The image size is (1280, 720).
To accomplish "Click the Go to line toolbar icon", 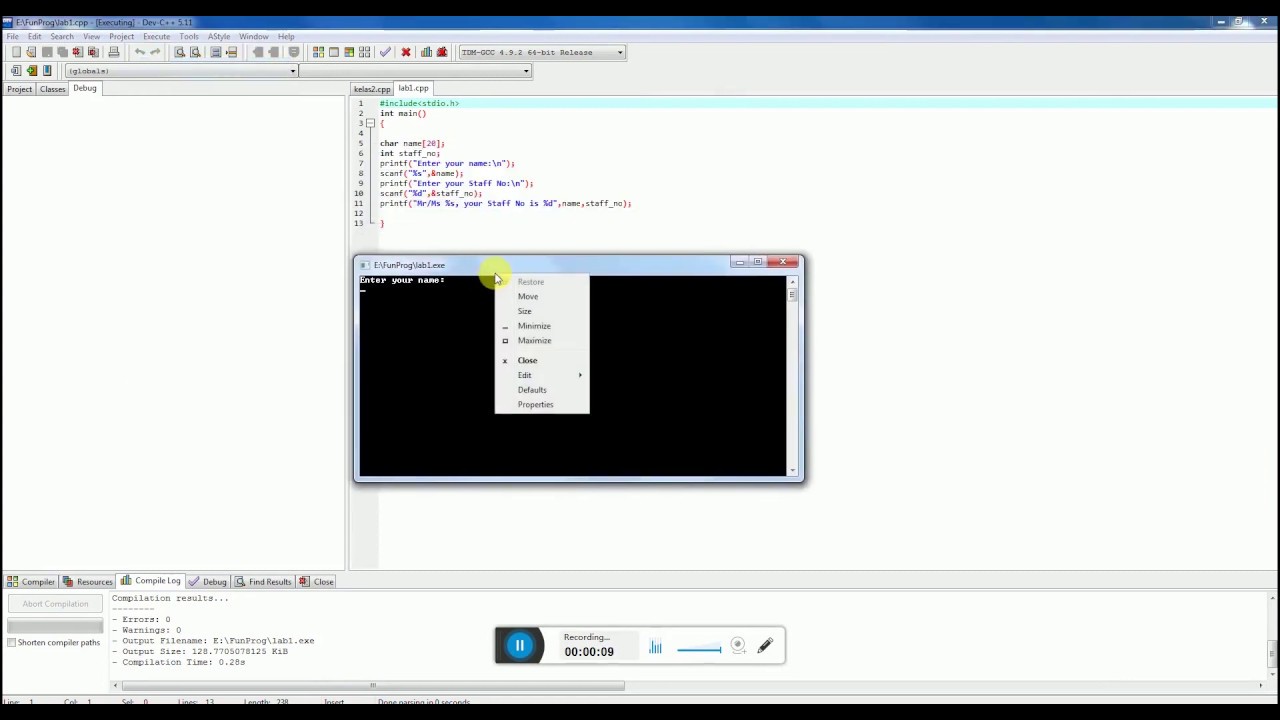I will (x=231, y=52).
